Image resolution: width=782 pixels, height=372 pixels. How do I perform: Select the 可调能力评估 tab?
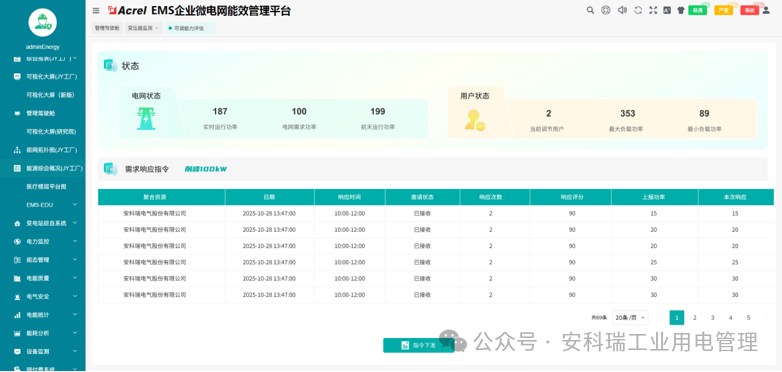189,28
